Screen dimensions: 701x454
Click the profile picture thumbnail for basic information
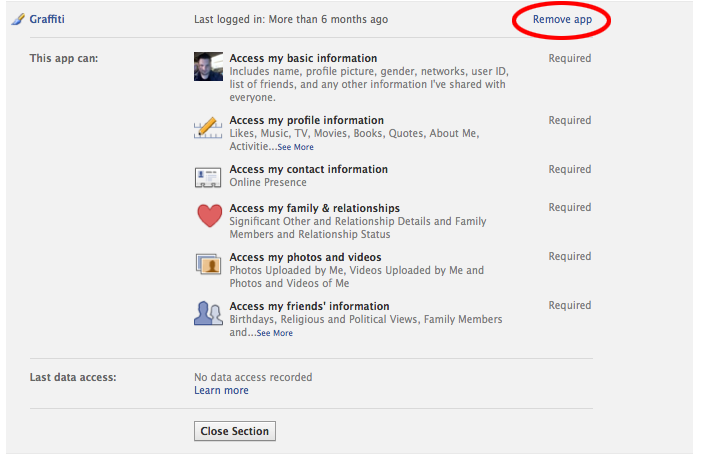[x=208, y=67]
